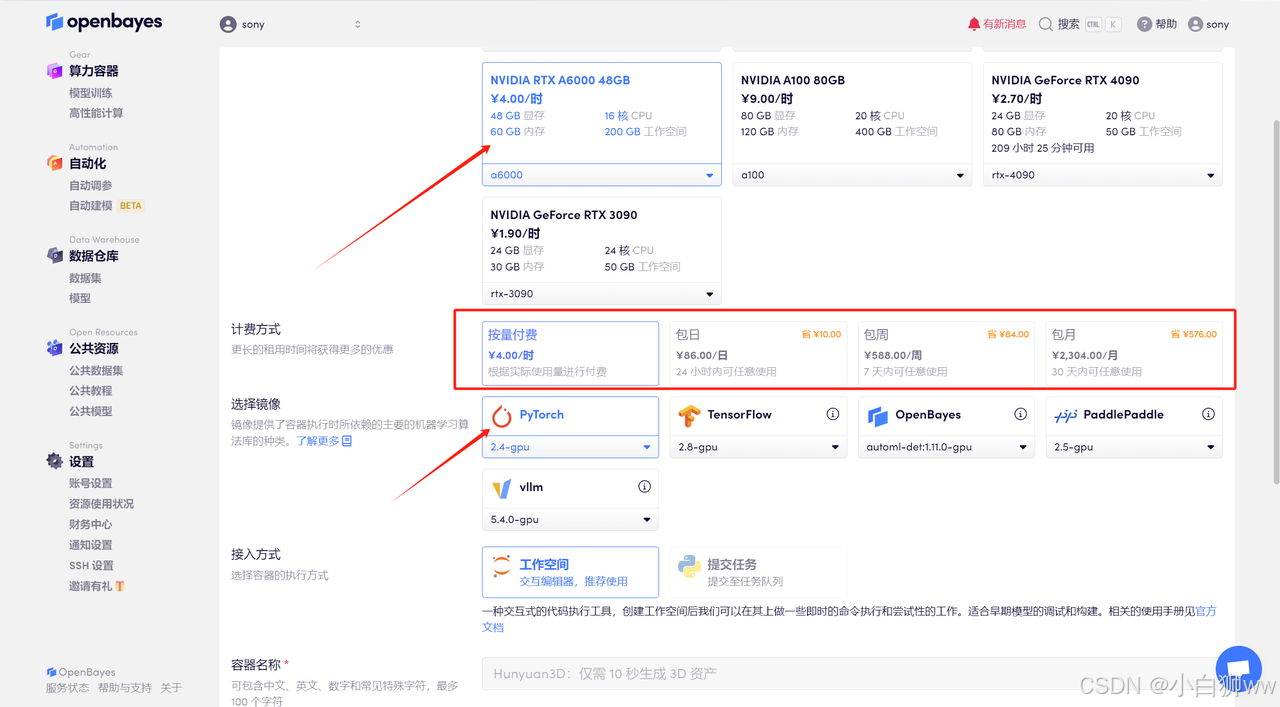Show vllm image info icon
This screenshot has width=1280, height=707.
point(645,487)
